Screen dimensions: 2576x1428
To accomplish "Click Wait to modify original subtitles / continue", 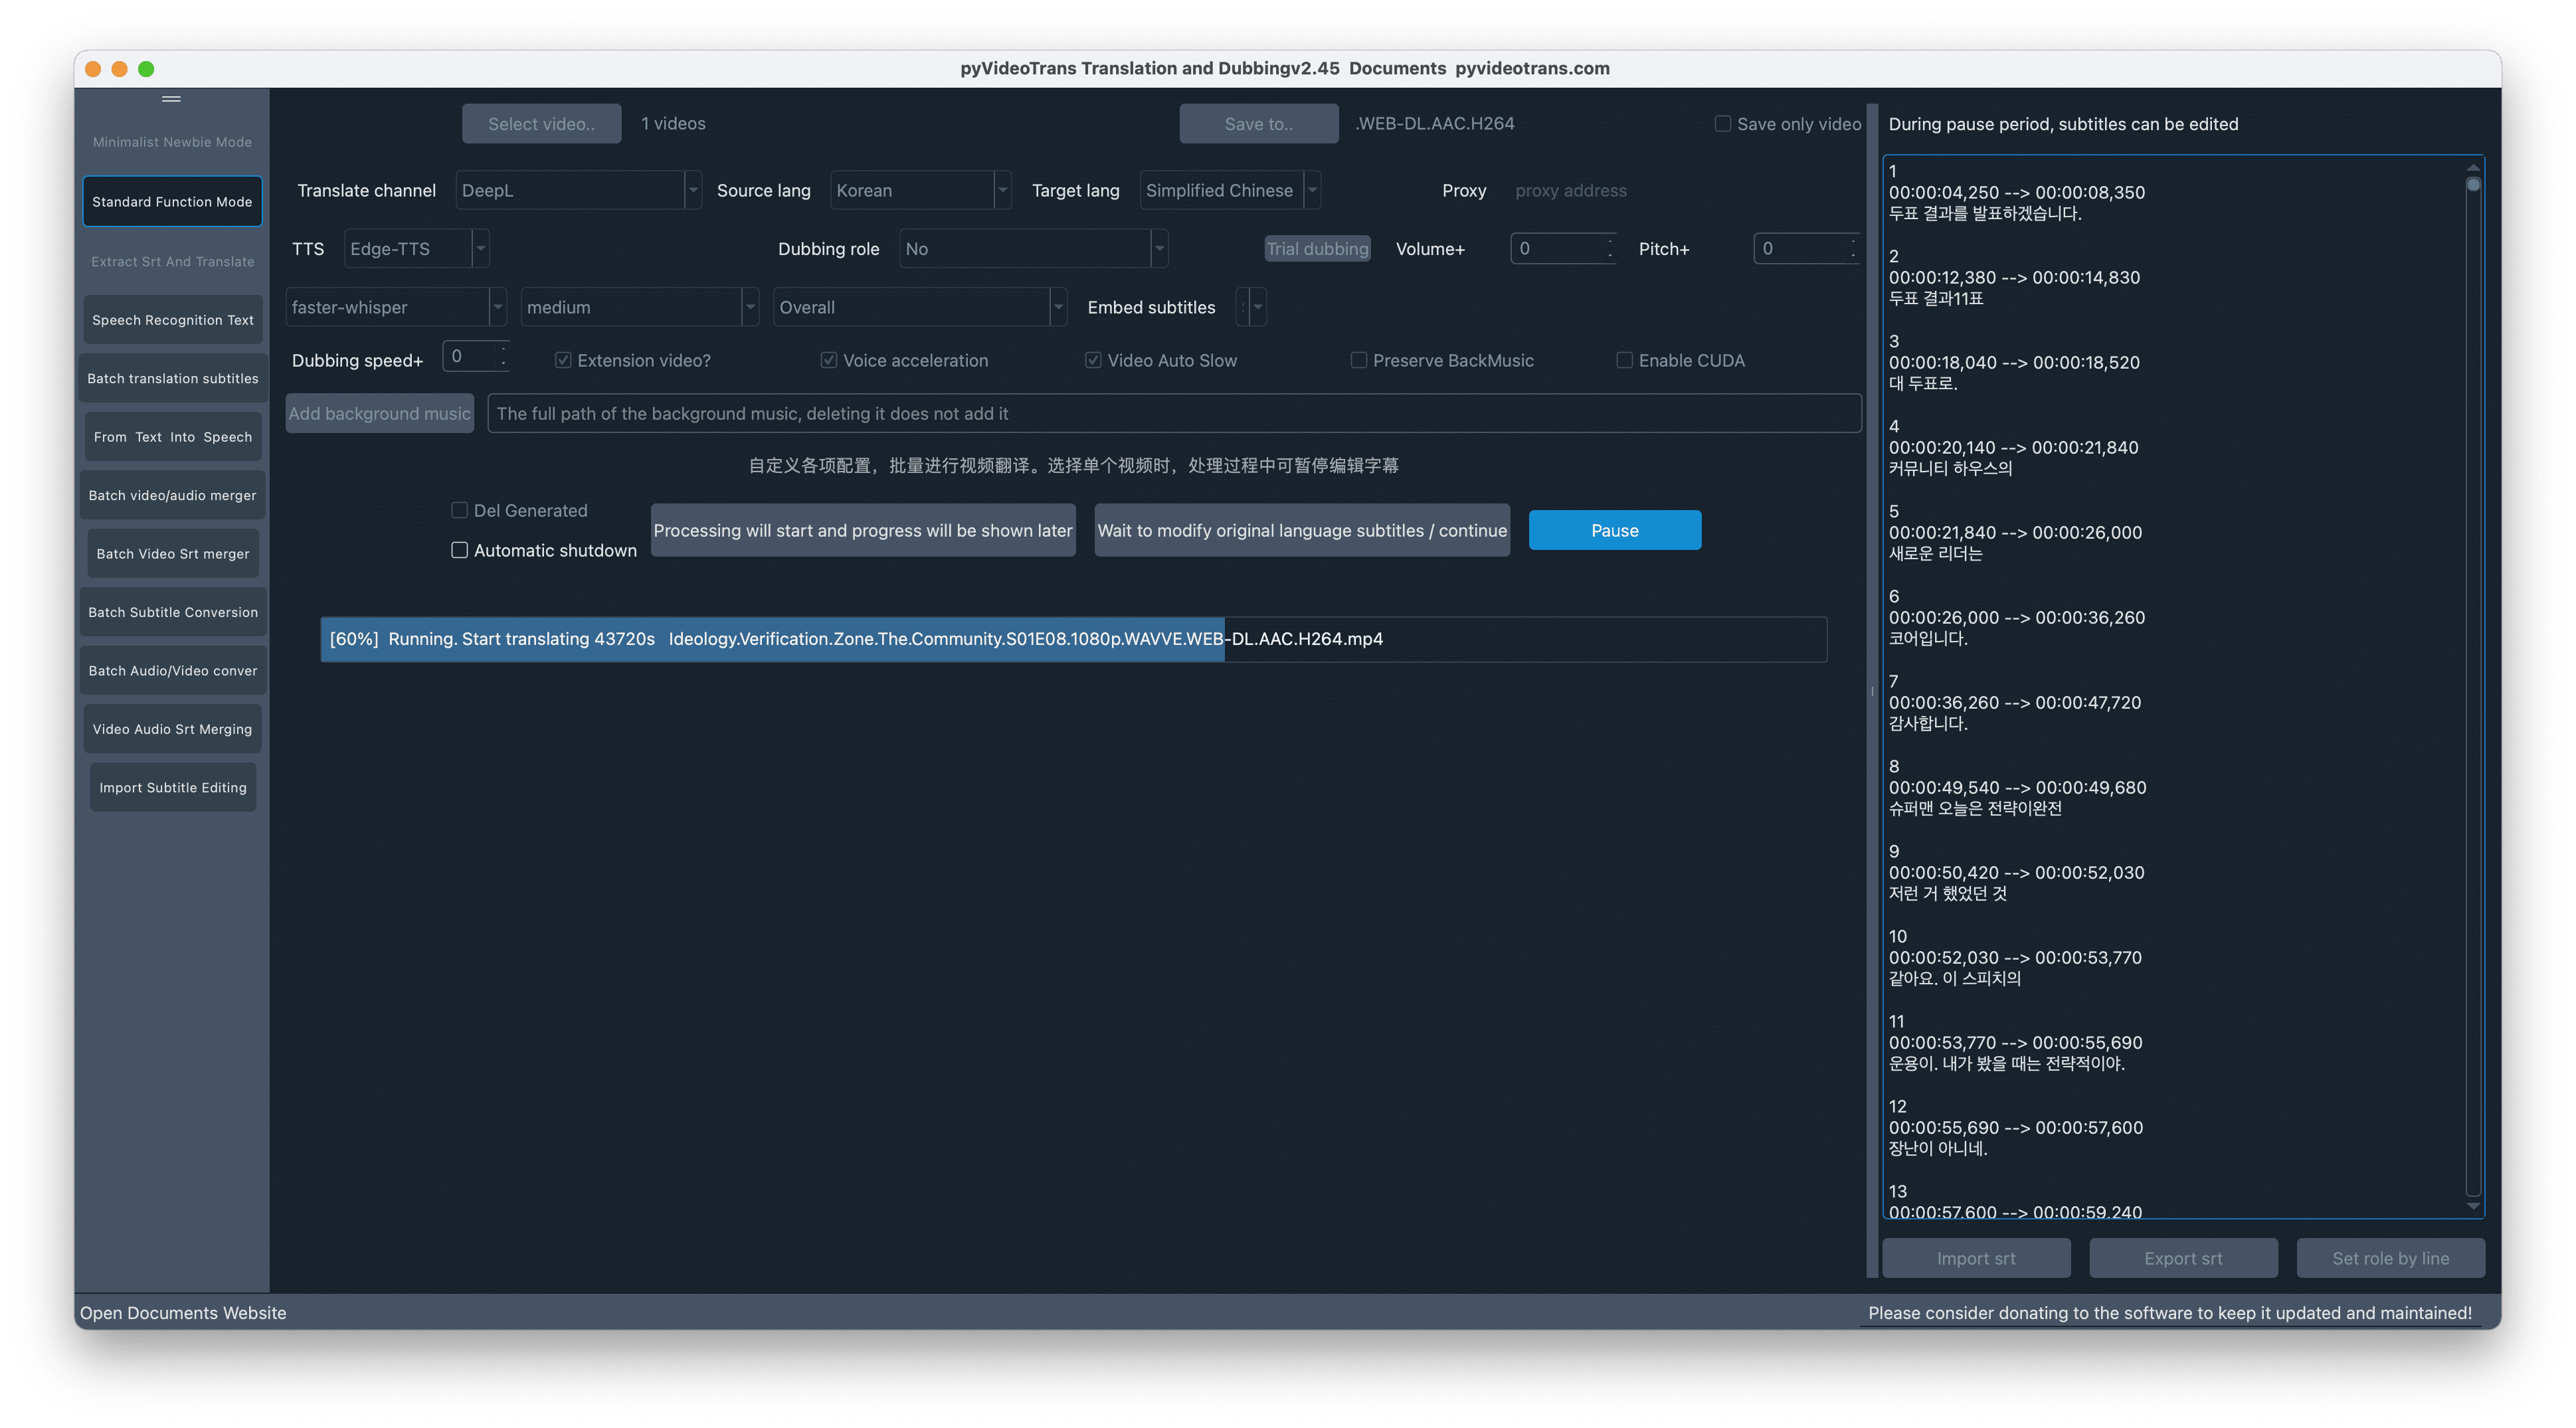I will [1302, 530].
